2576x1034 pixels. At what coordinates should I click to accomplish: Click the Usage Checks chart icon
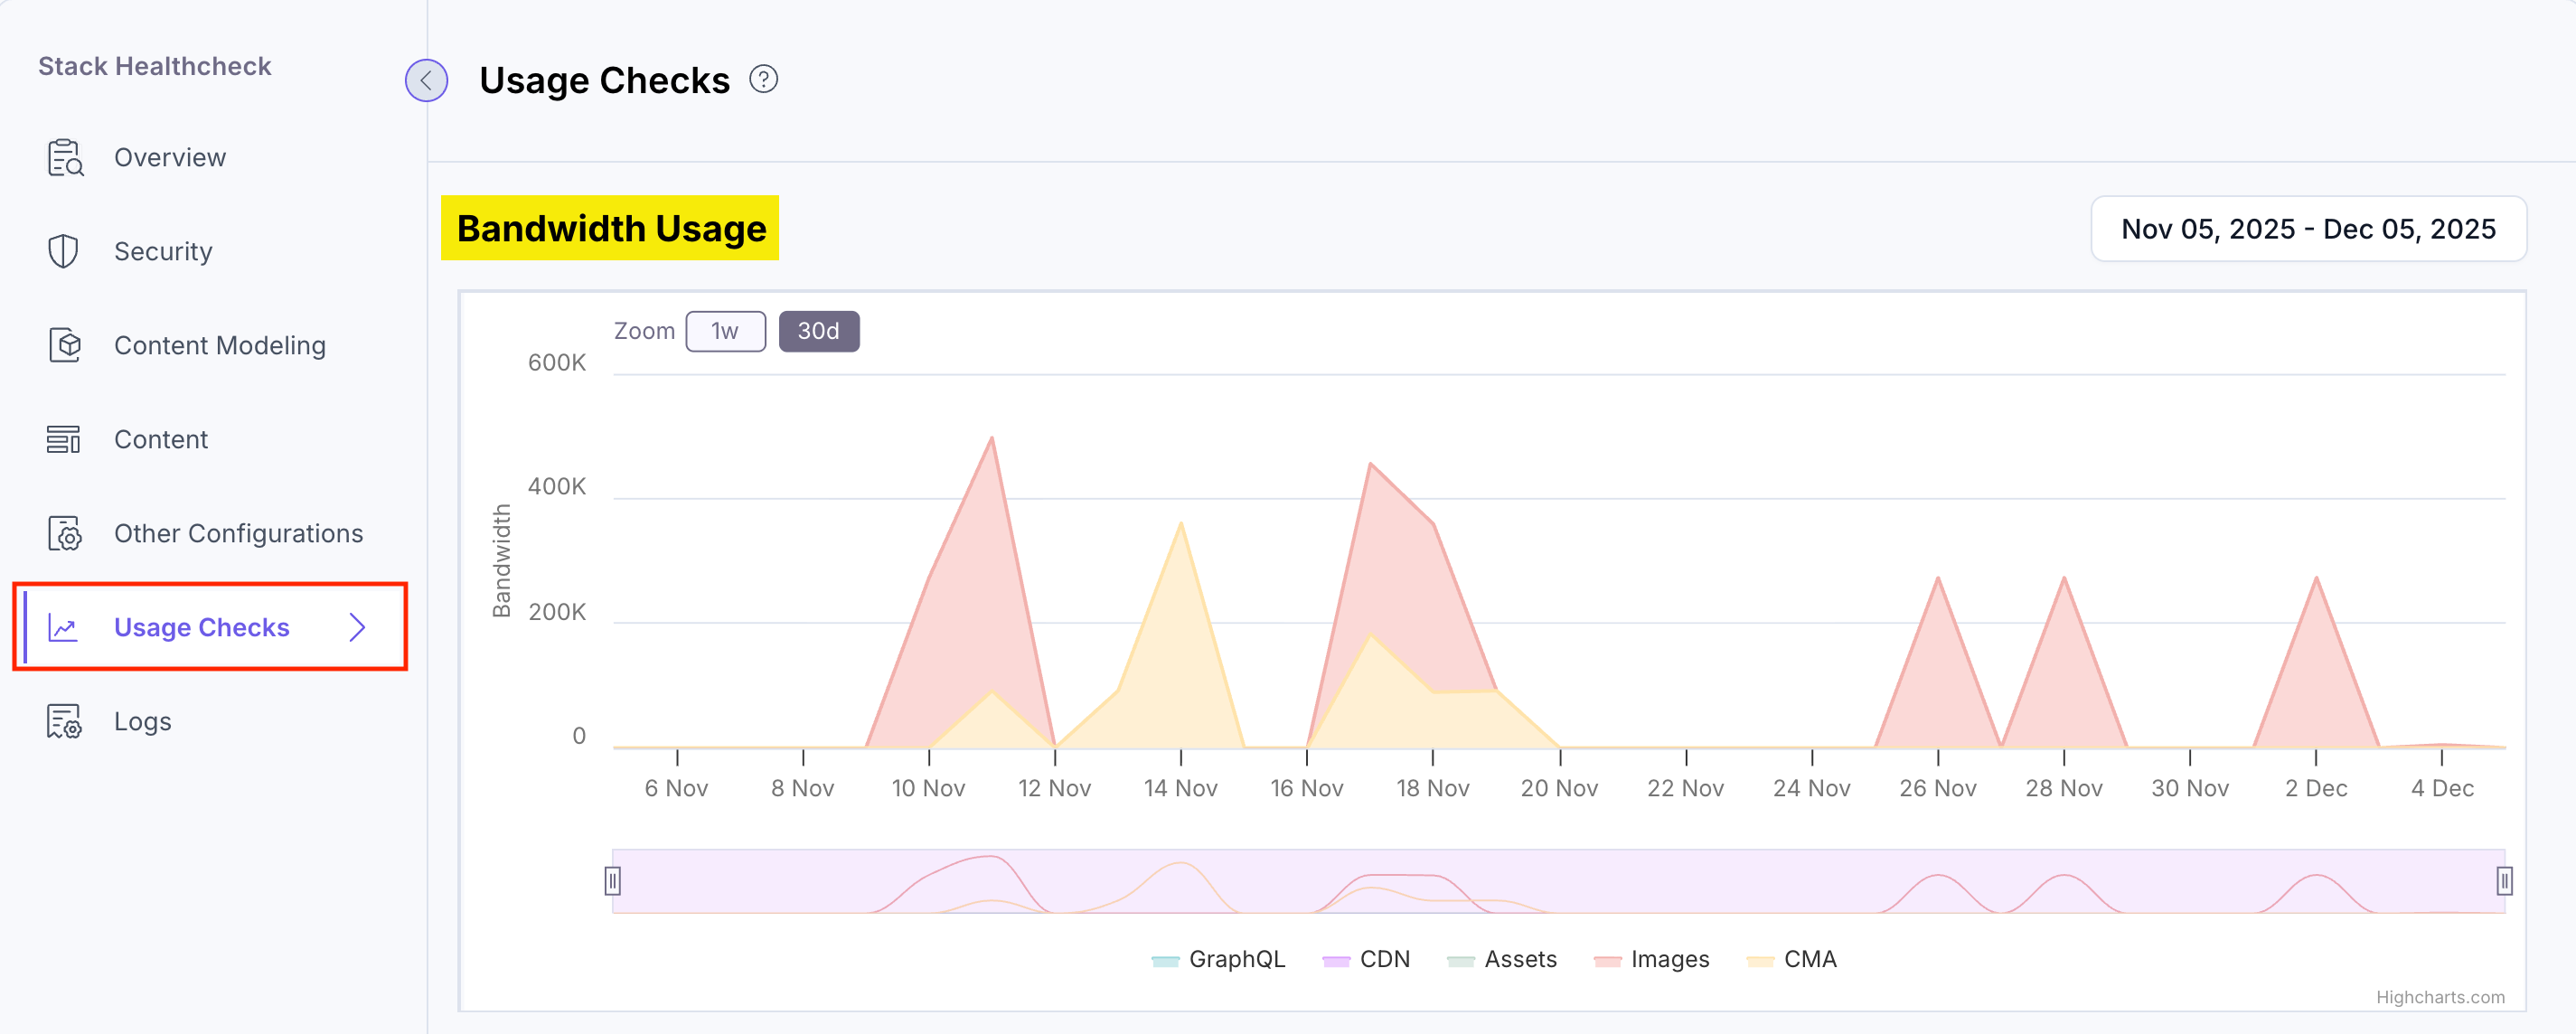[x=63, y=627]
